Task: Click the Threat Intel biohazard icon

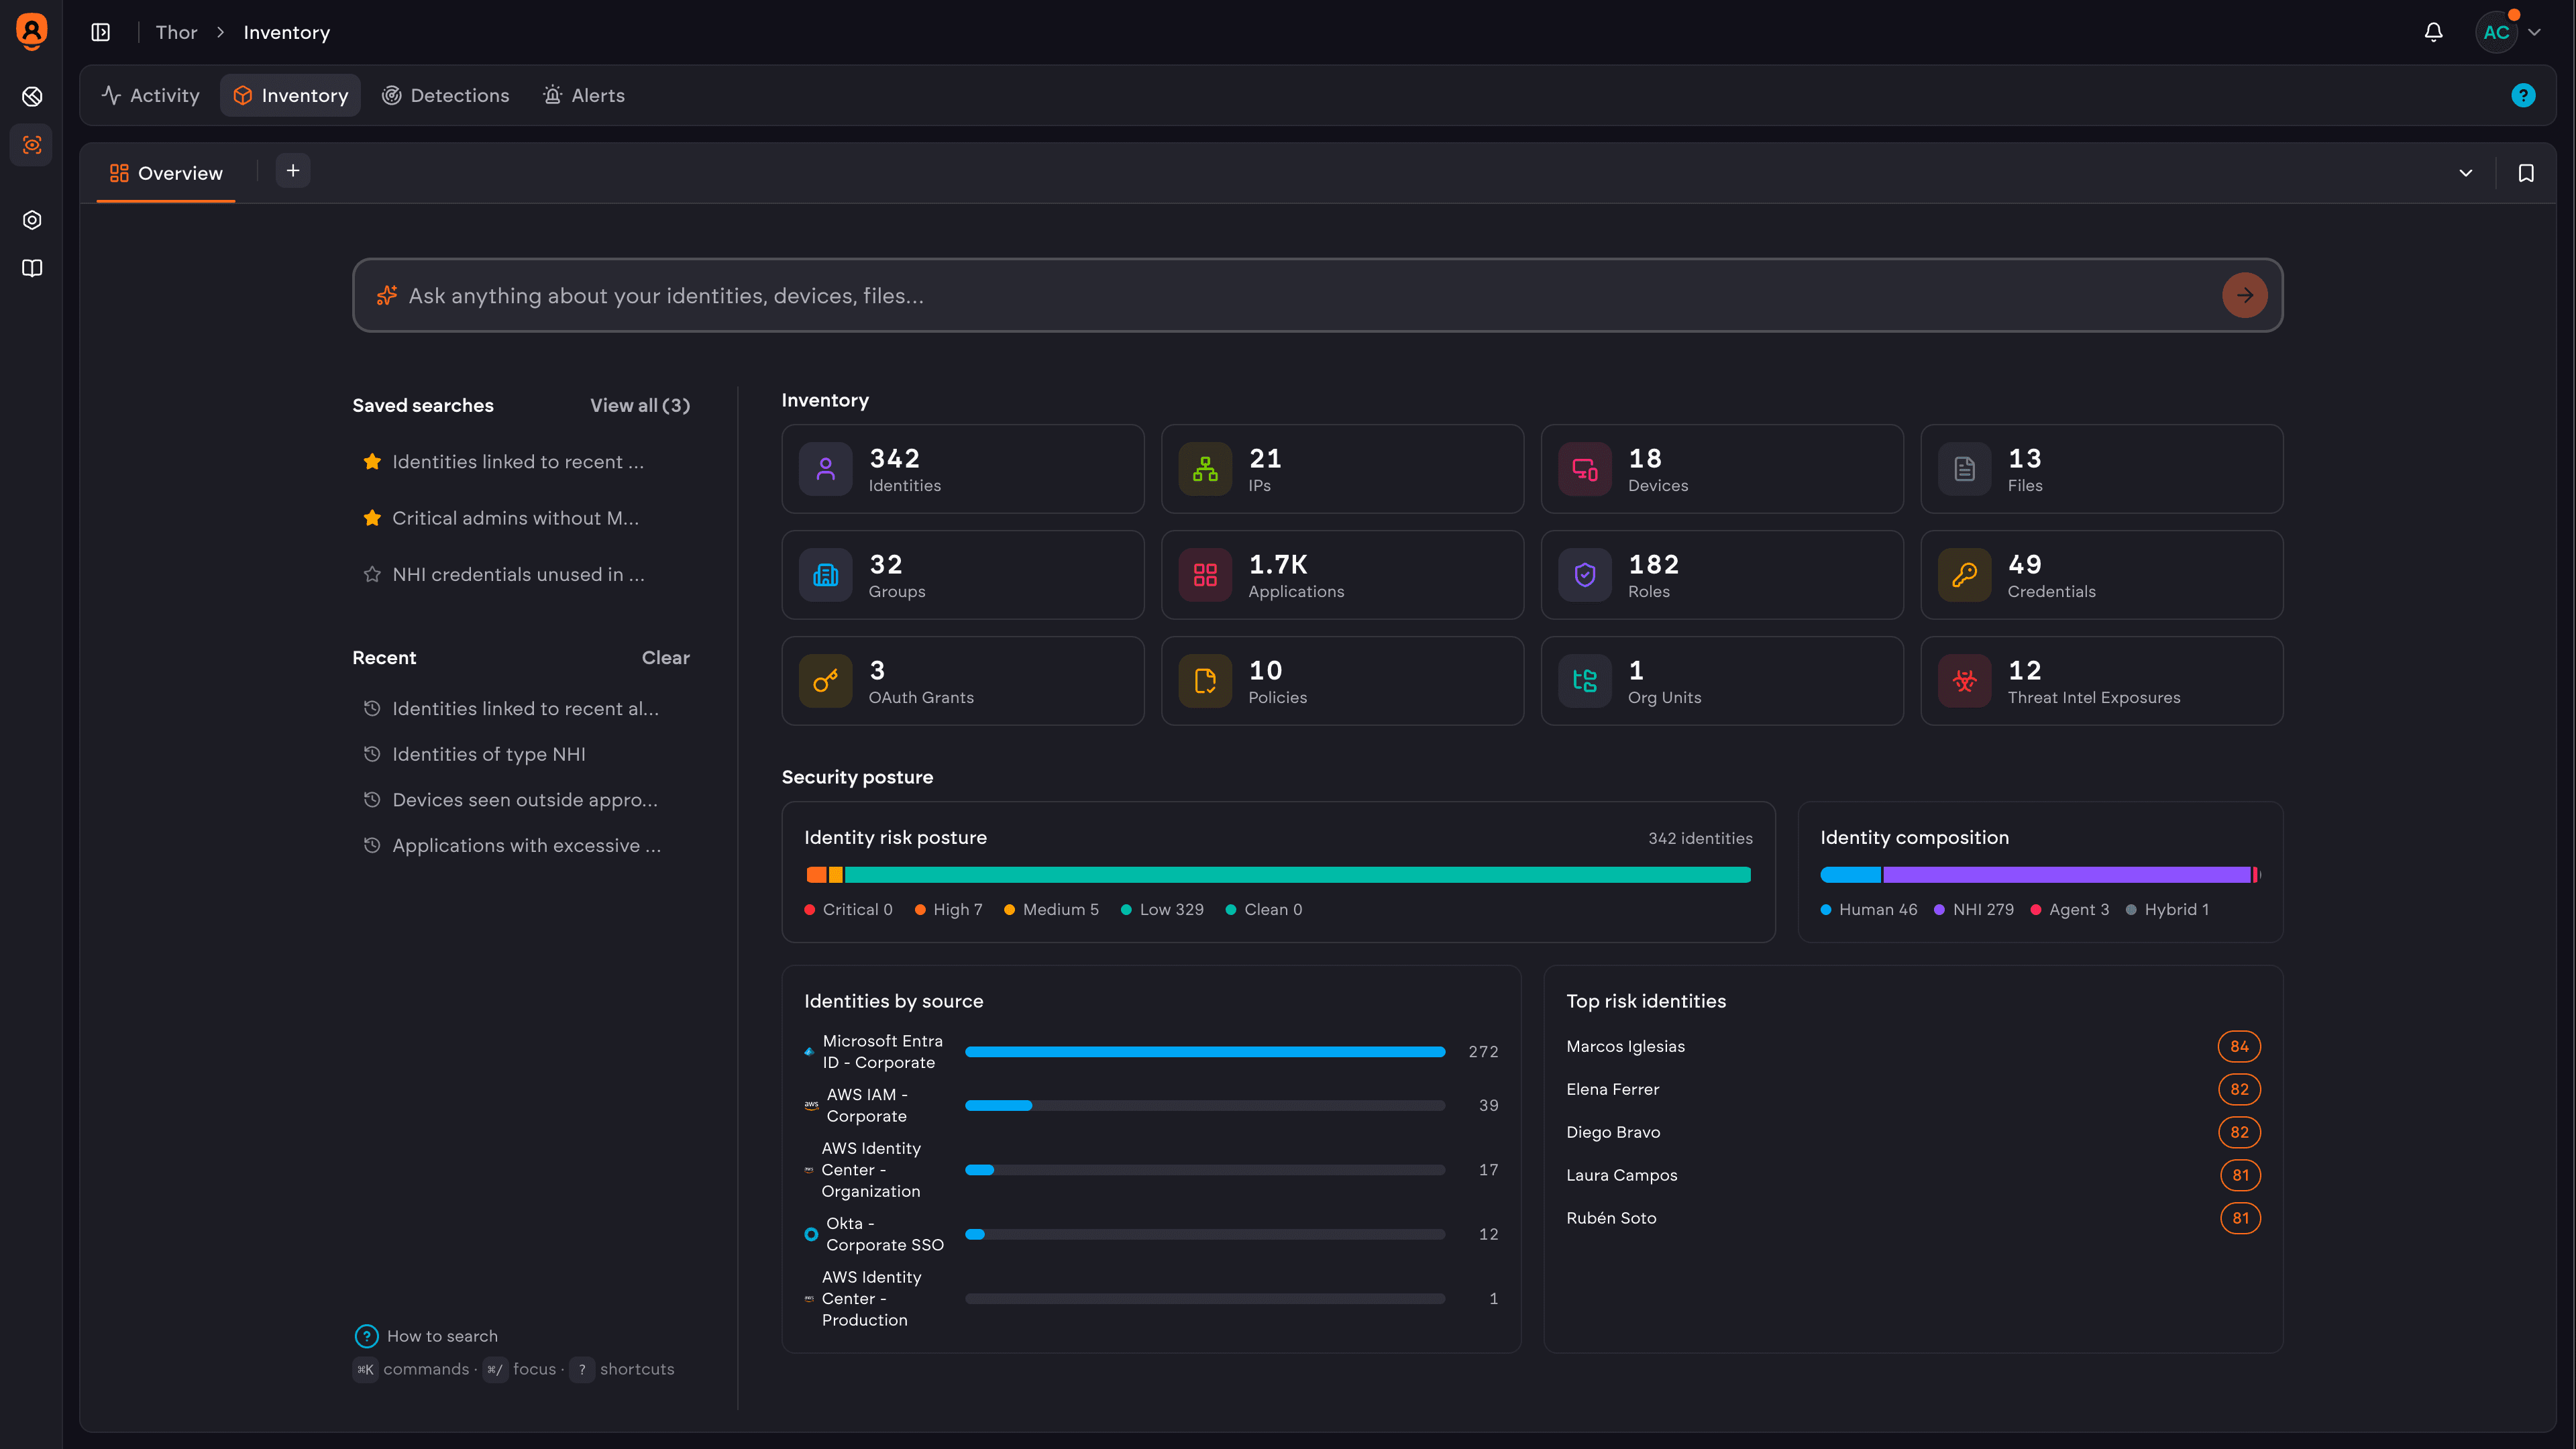Action: pyautogui.click(x=1964, y=681)
